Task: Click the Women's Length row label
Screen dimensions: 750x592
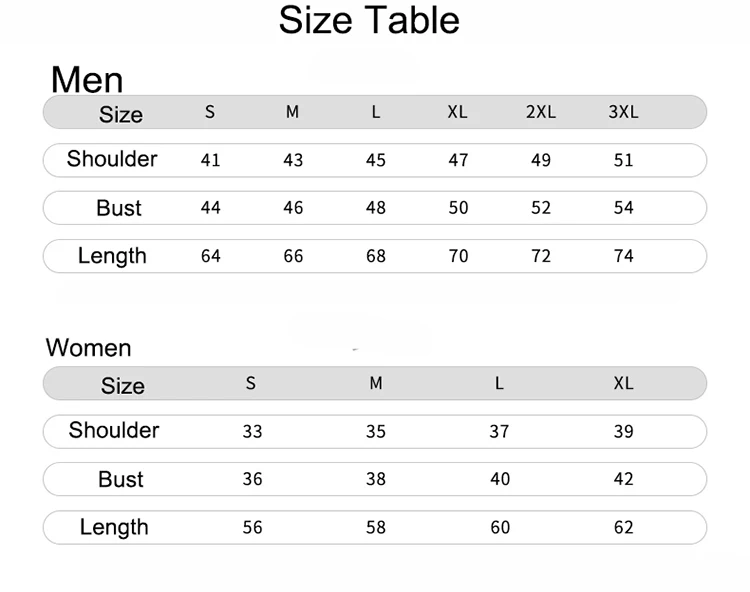Action: 114,527
